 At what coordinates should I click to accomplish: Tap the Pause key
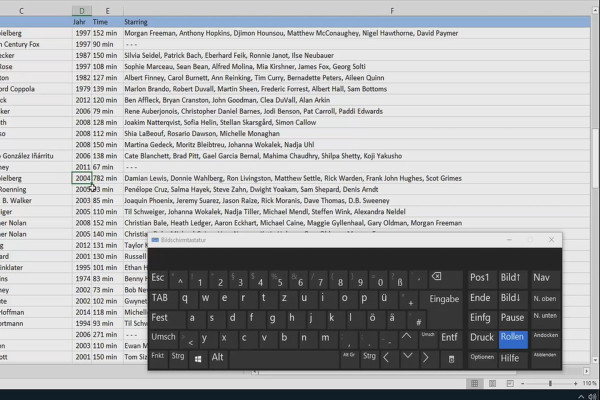point(513,319)
